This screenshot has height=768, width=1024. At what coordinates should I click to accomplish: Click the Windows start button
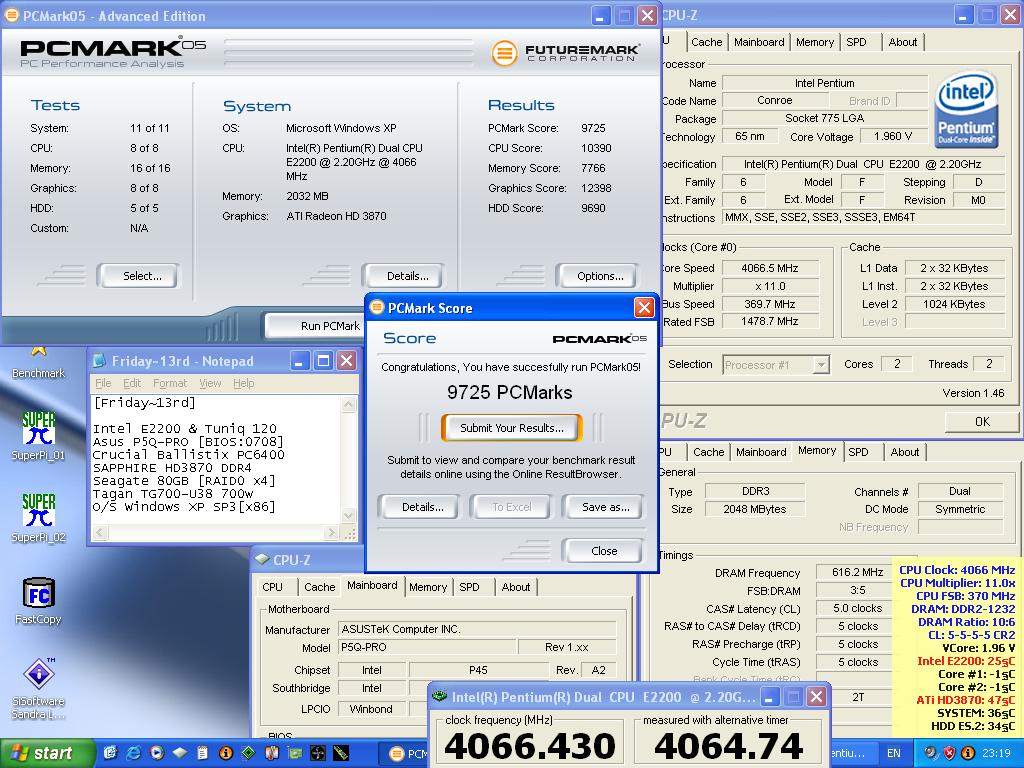[46, 753]
